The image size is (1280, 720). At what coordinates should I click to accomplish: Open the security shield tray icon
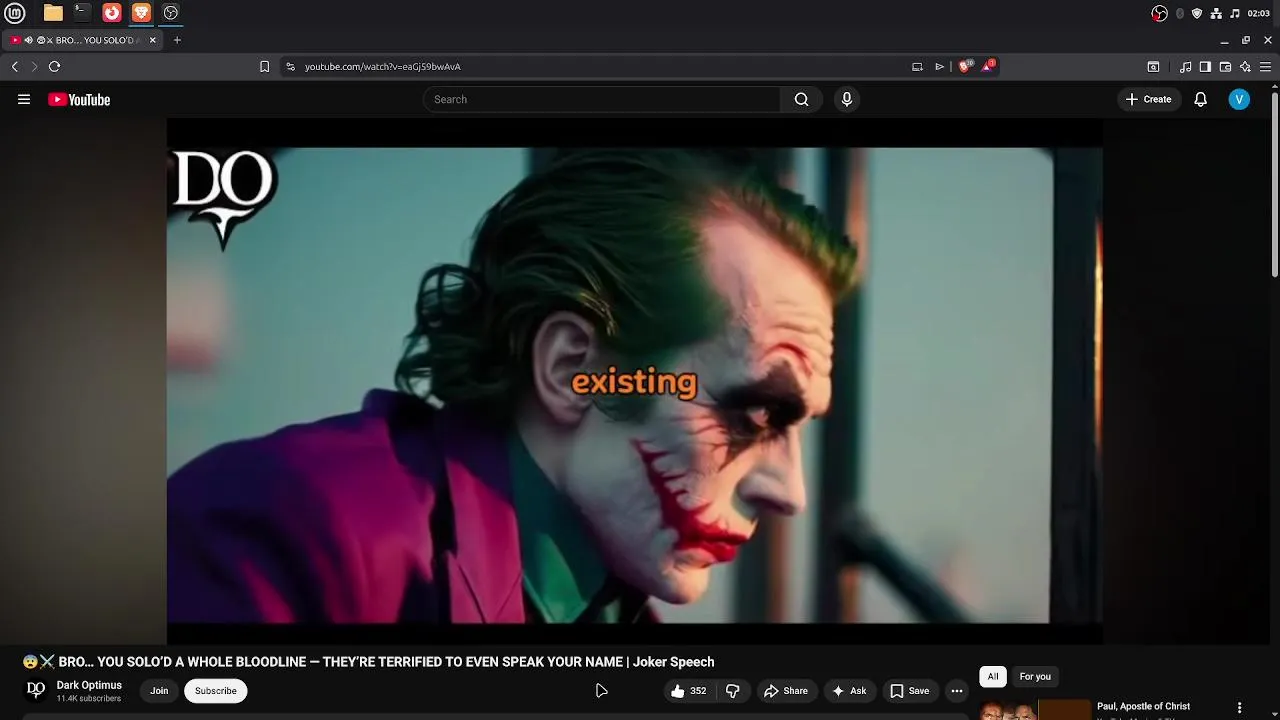coord(1197,13)
